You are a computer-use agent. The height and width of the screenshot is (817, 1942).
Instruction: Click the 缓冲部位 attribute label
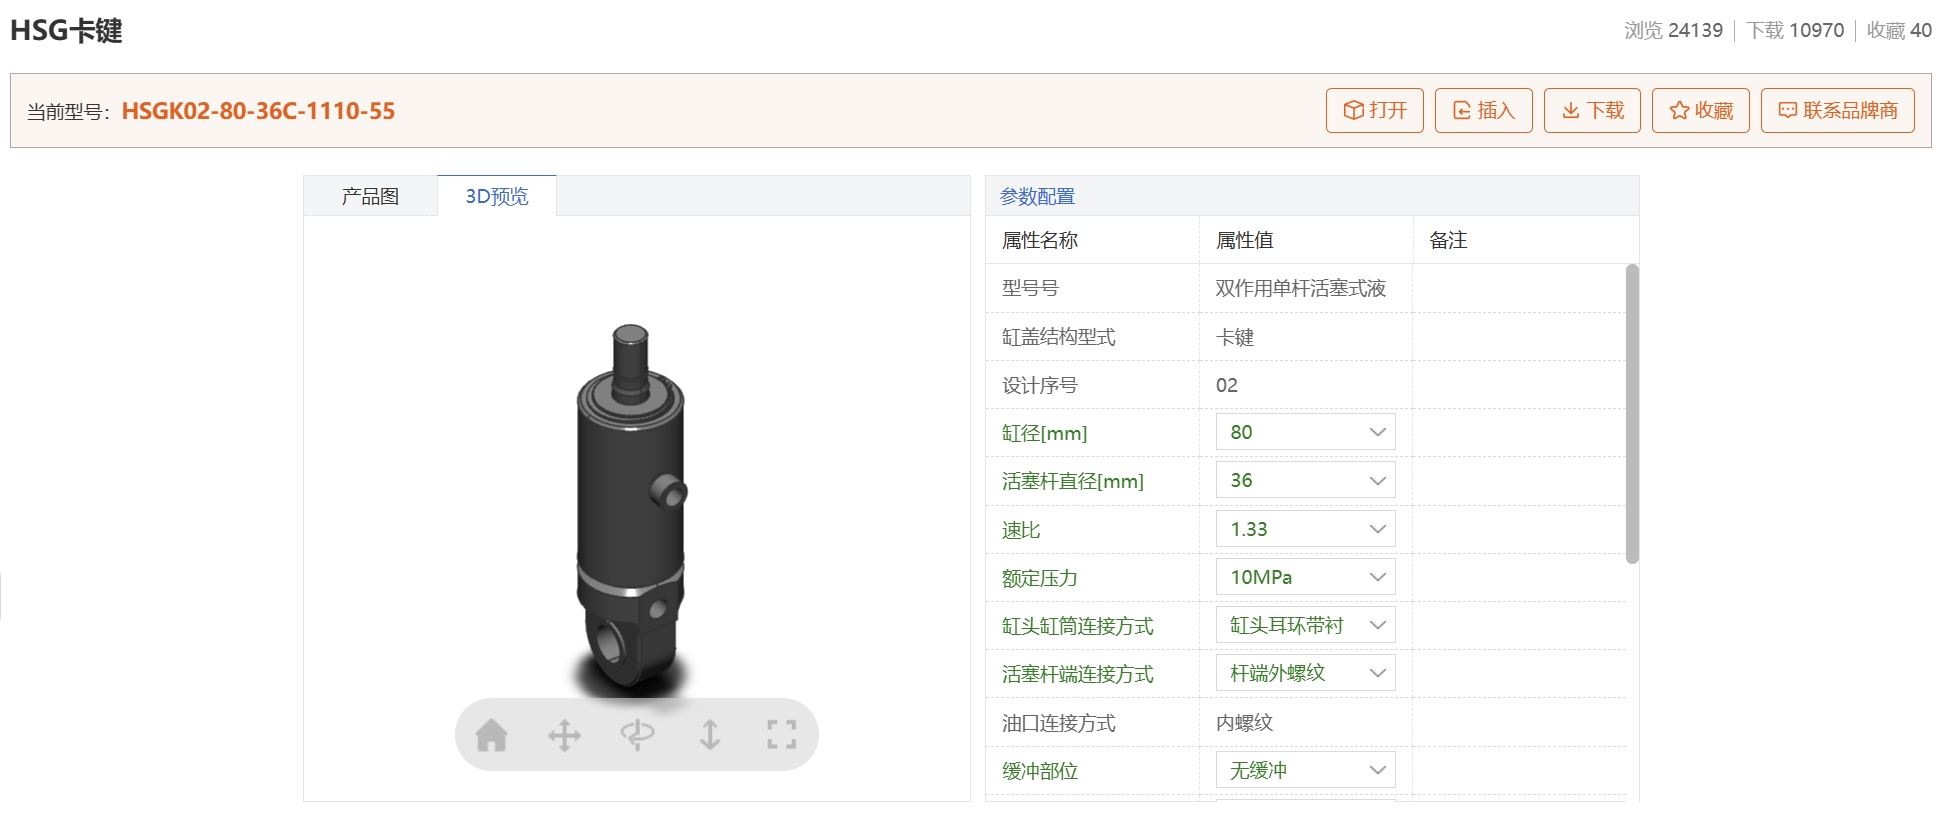tap(1039, 771)
